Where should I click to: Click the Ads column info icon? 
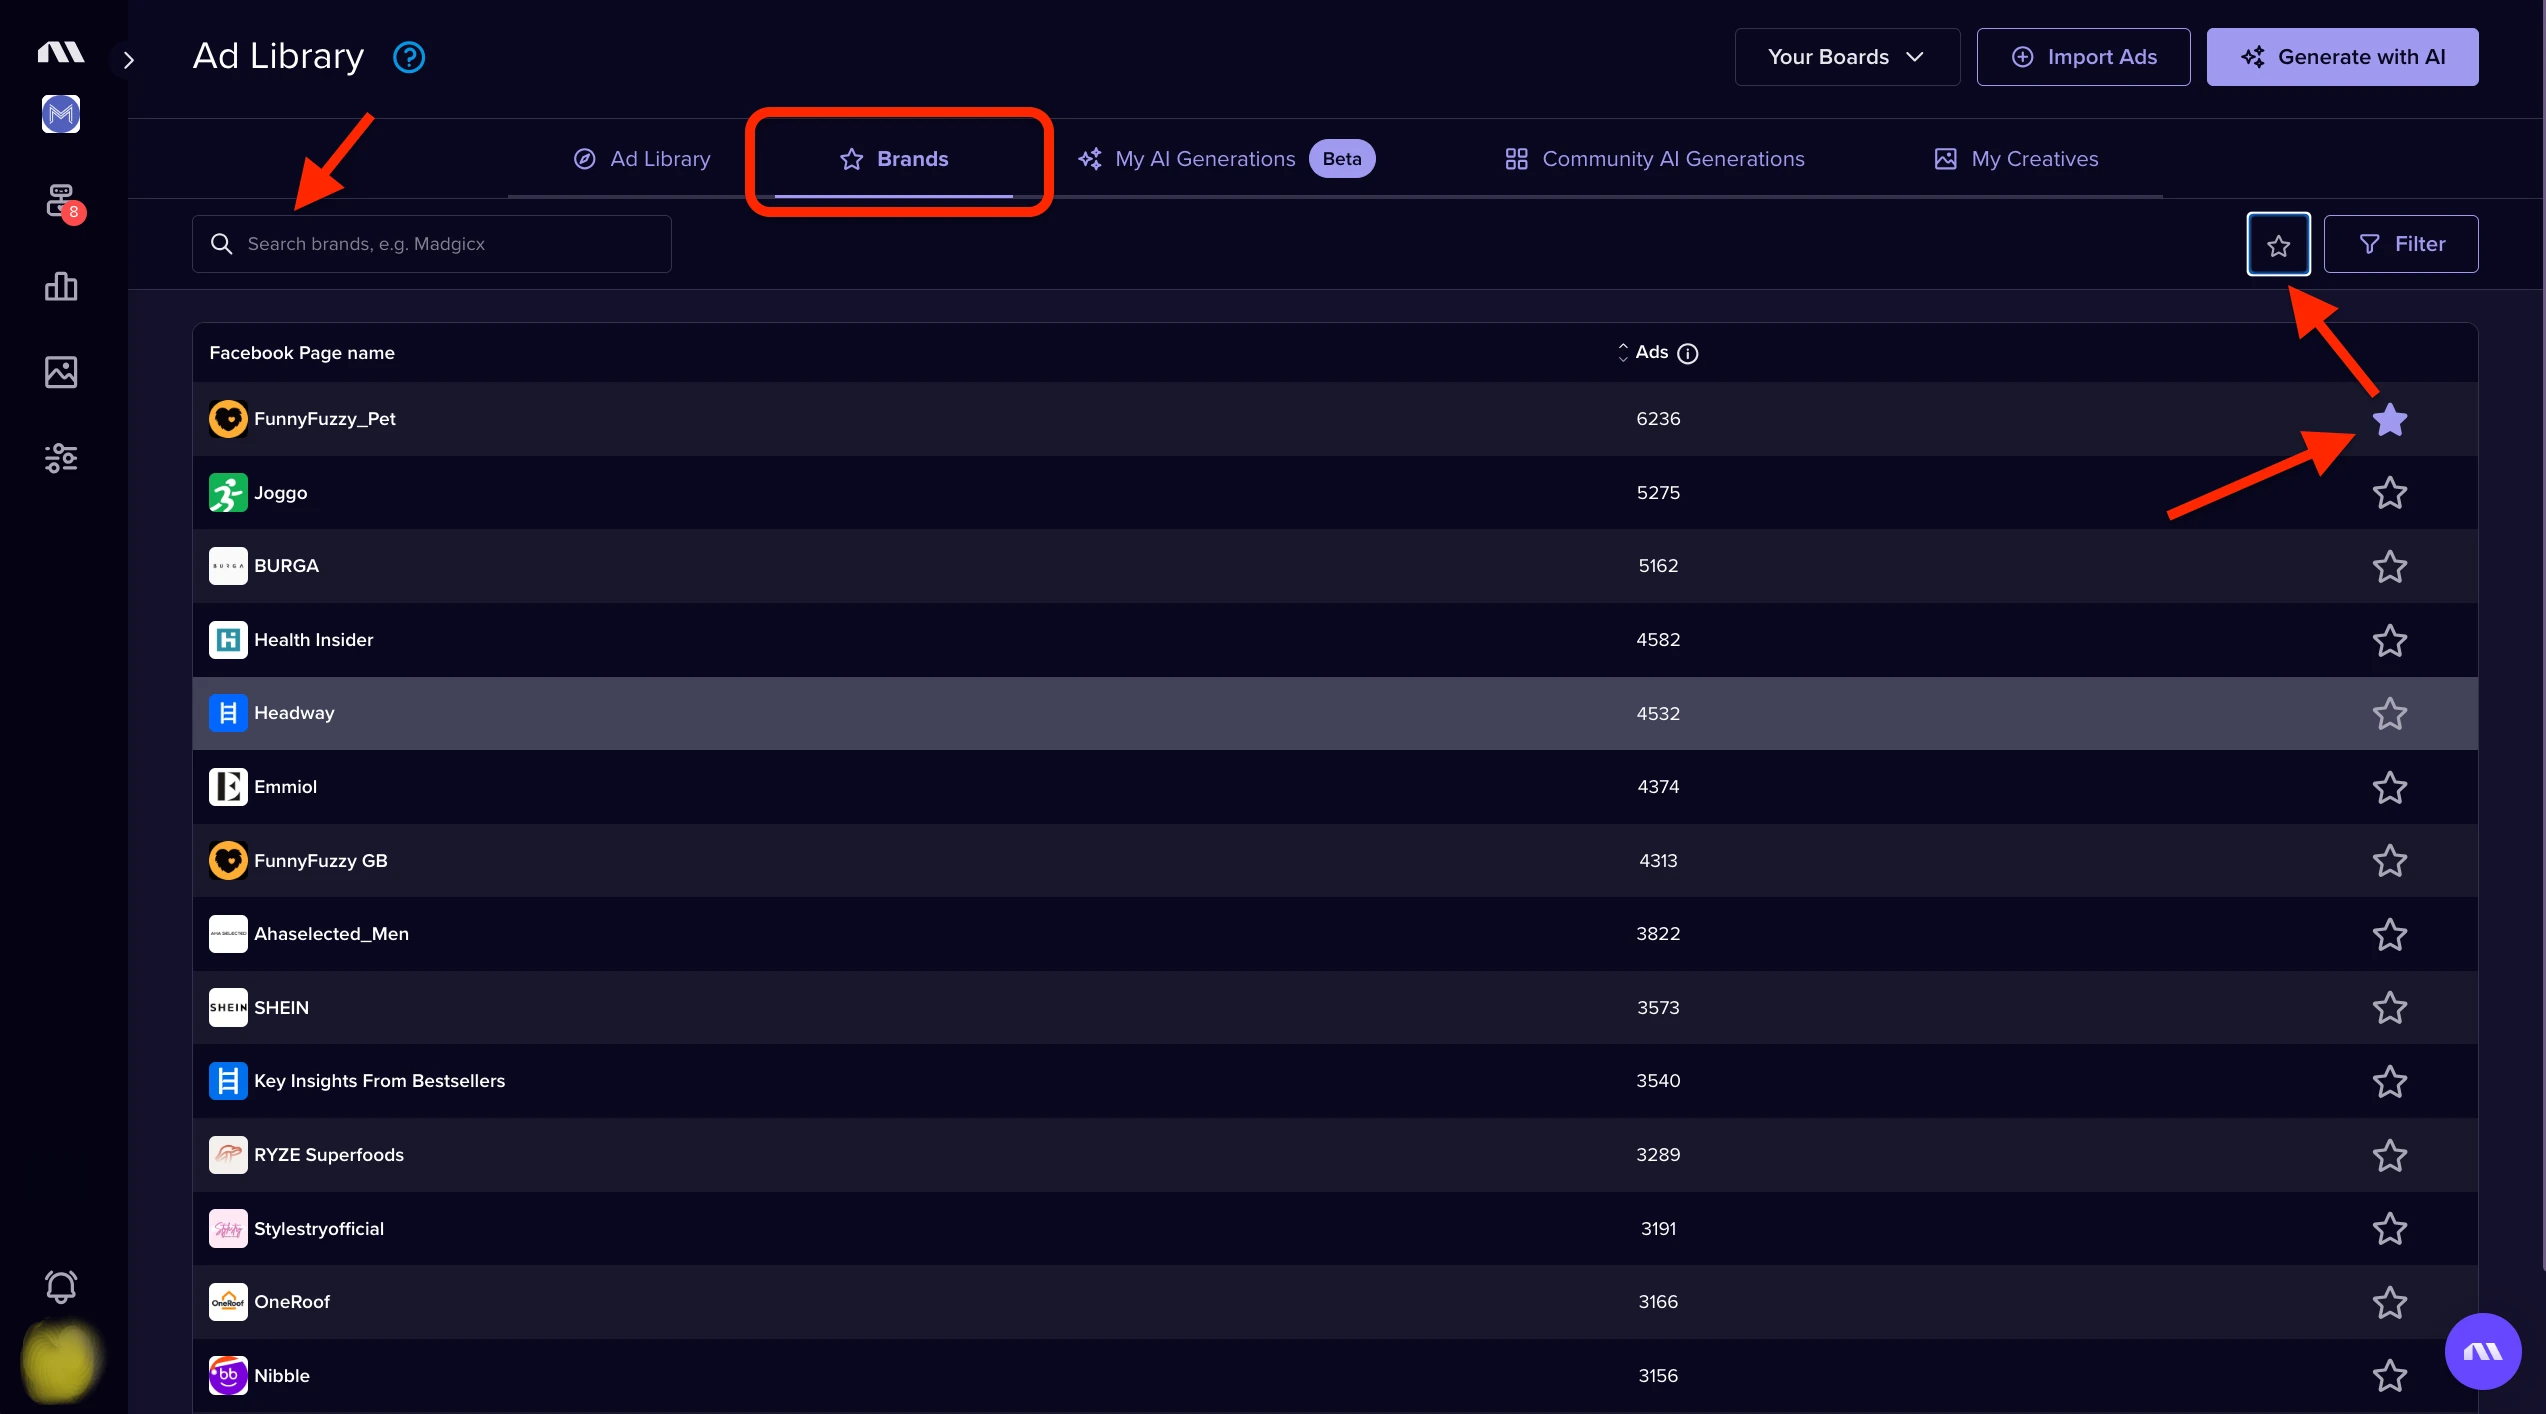(1687, 353)
